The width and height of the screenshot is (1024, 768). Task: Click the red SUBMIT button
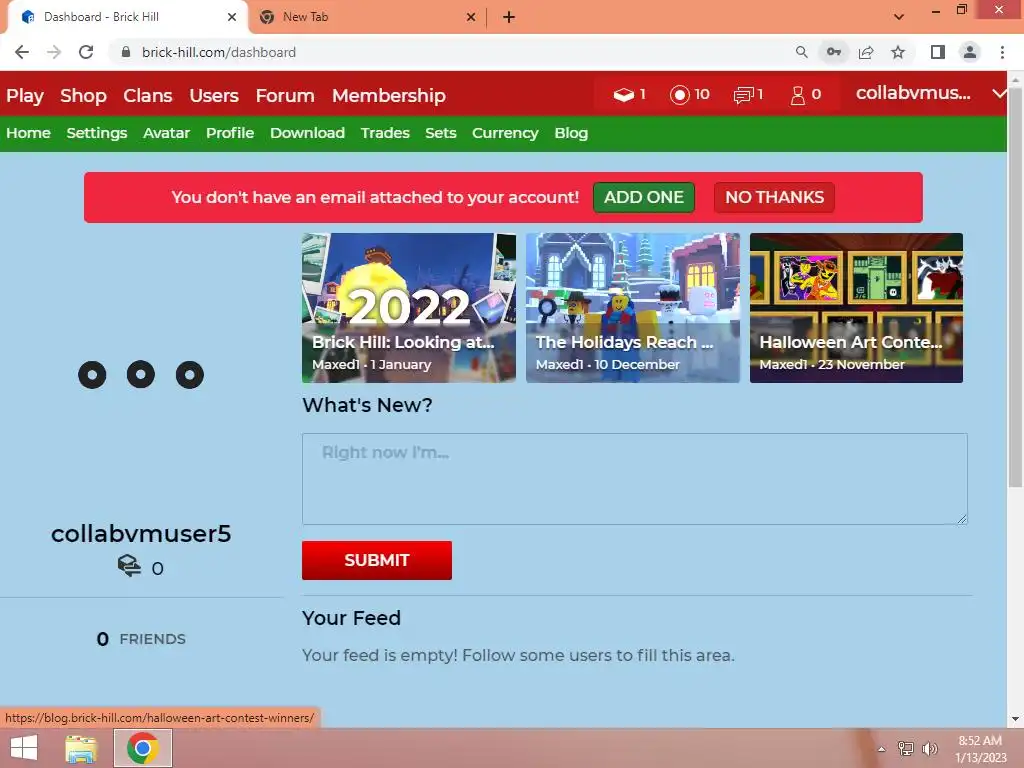point(377,560)
